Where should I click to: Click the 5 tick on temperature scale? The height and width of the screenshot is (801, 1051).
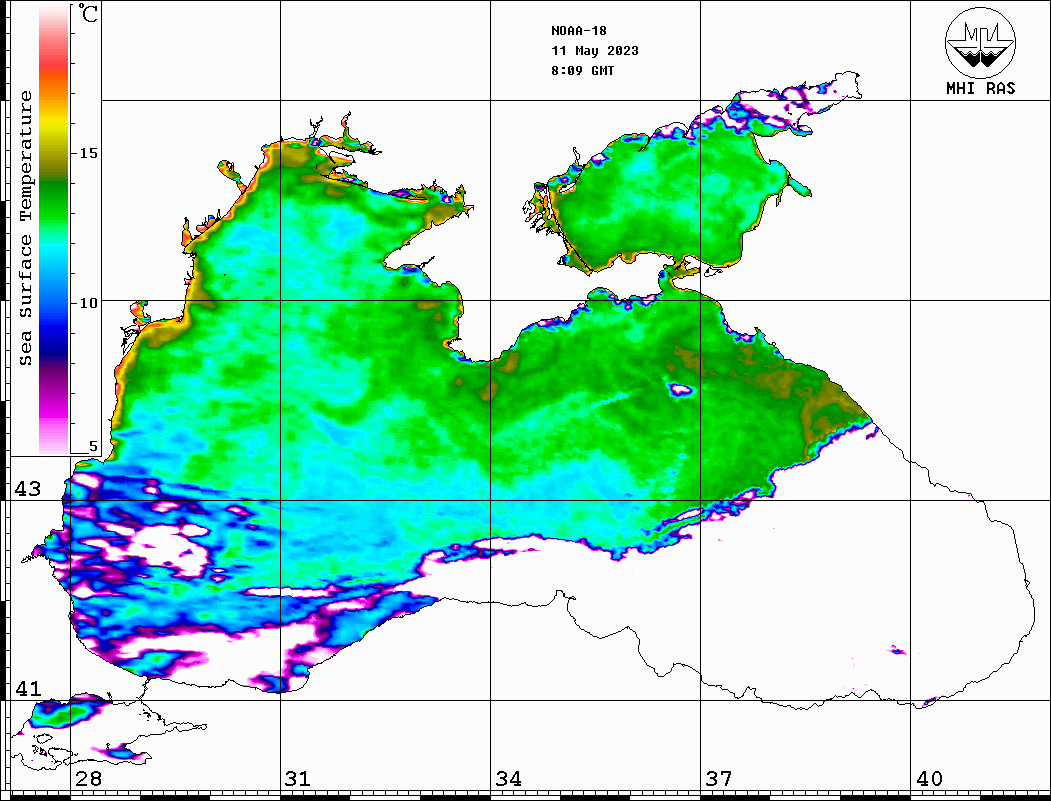(x=94, y=447)
